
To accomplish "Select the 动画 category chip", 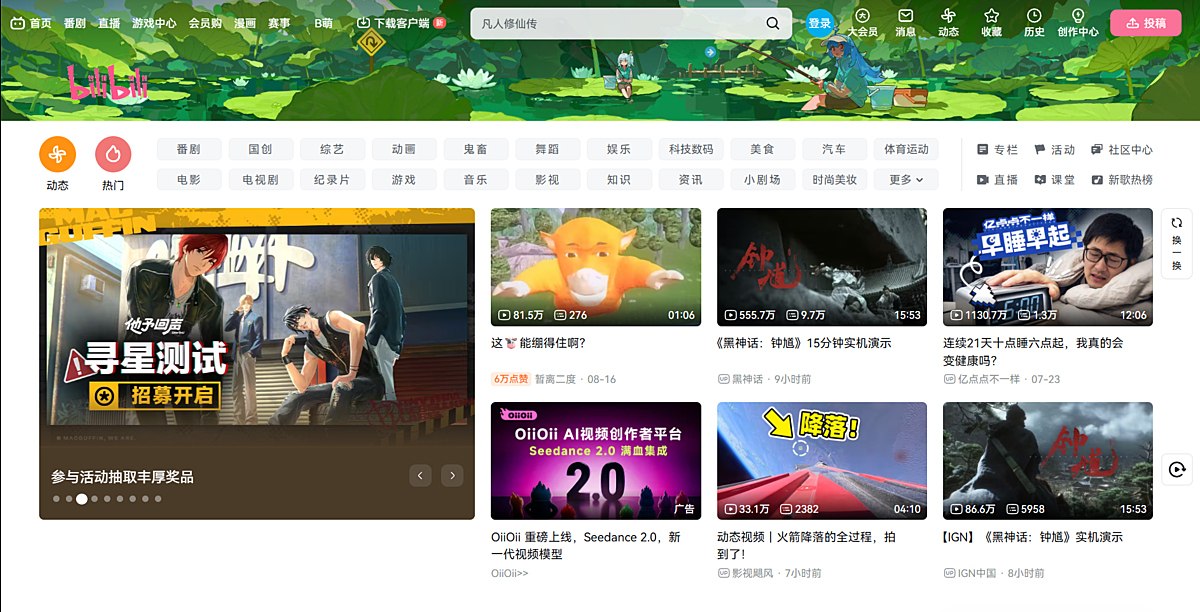I will [x=404, y=149].
